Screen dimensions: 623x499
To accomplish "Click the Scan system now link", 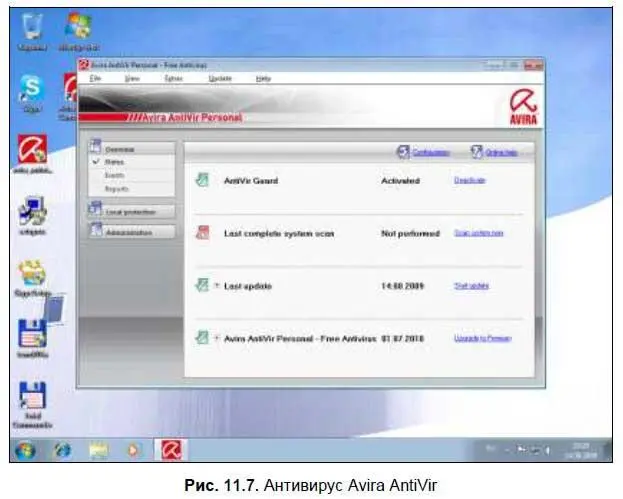I will [479, 233].
